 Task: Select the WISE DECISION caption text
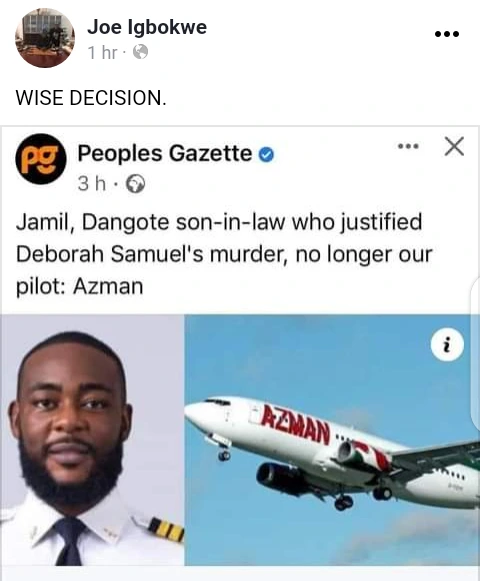(x=91, y=98)
